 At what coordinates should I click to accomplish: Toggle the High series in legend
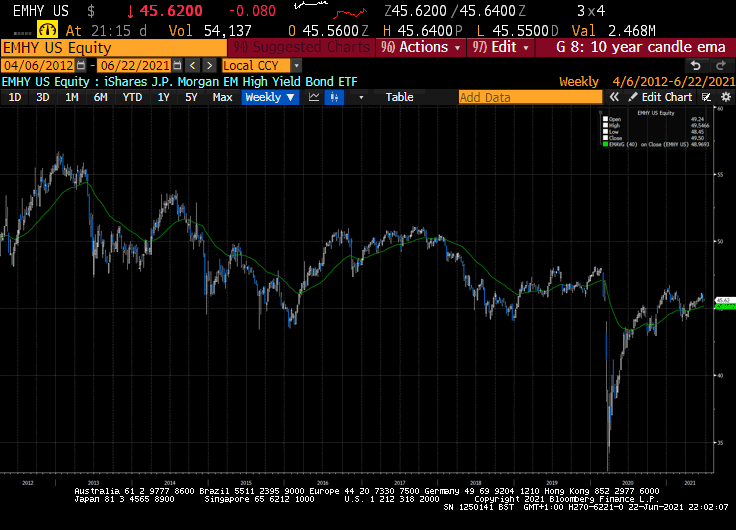[606, 125]
